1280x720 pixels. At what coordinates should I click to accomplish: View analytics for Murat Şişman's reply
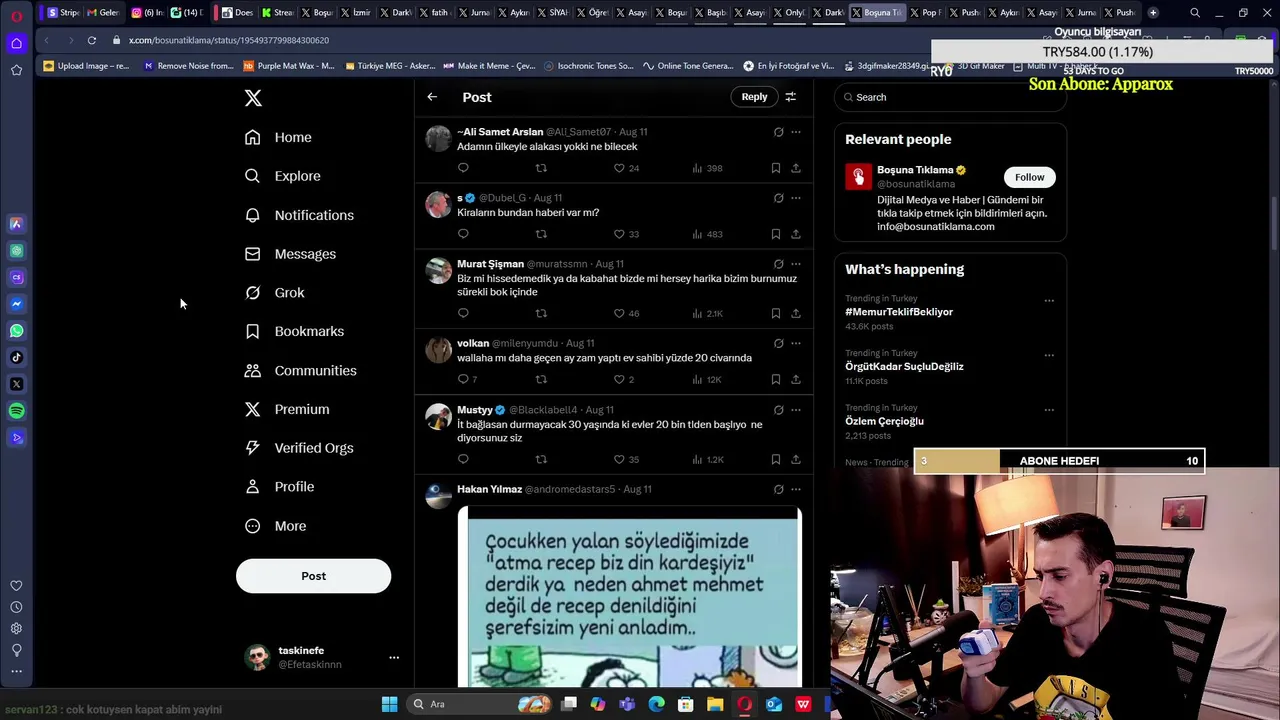click(x=698, y=313)
